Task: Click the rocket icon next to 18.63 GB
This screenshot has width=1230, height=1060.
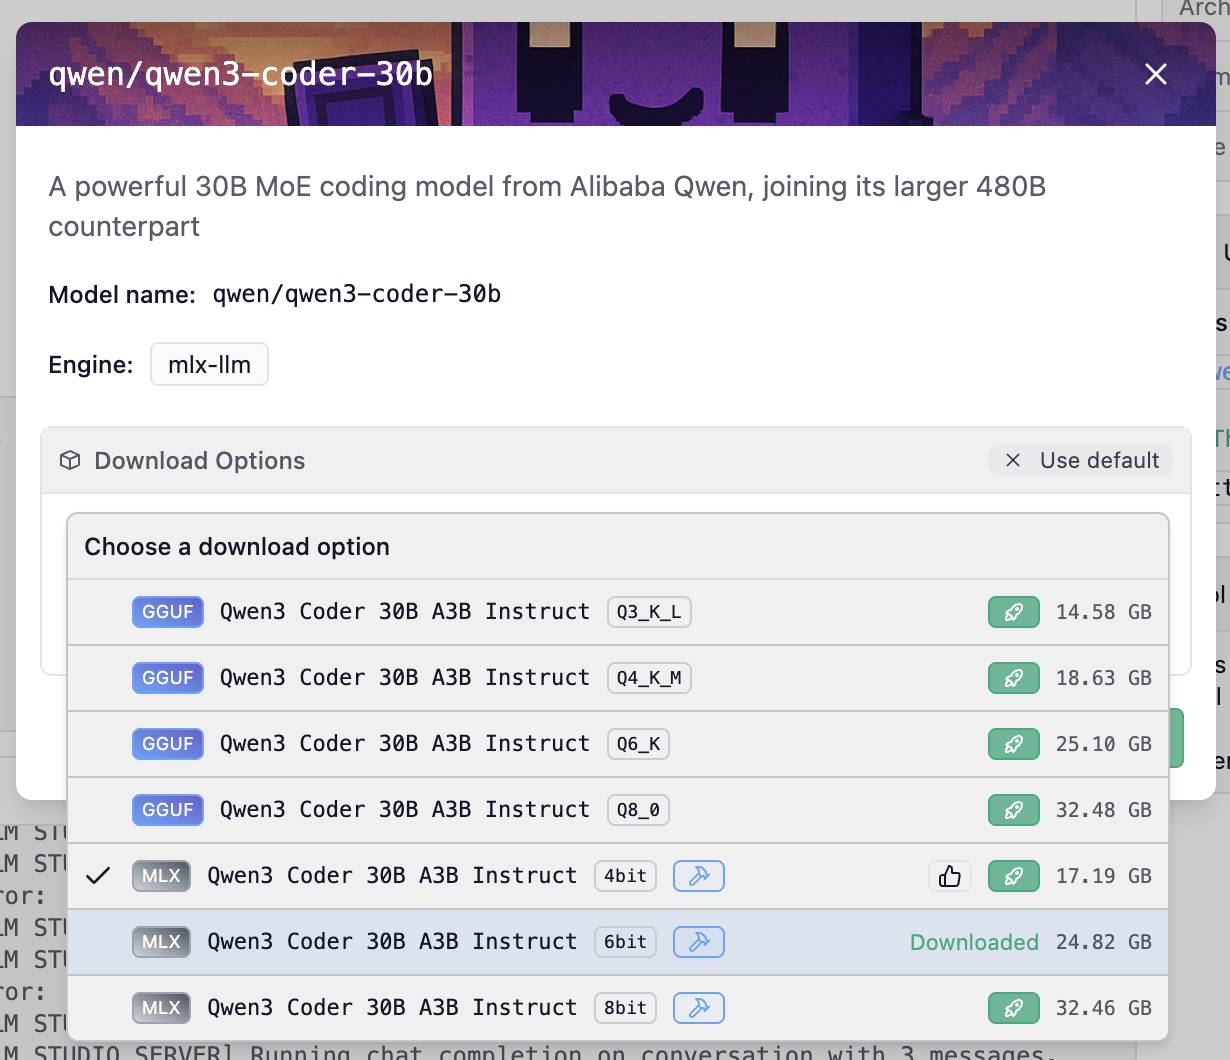Action: 1014,677
